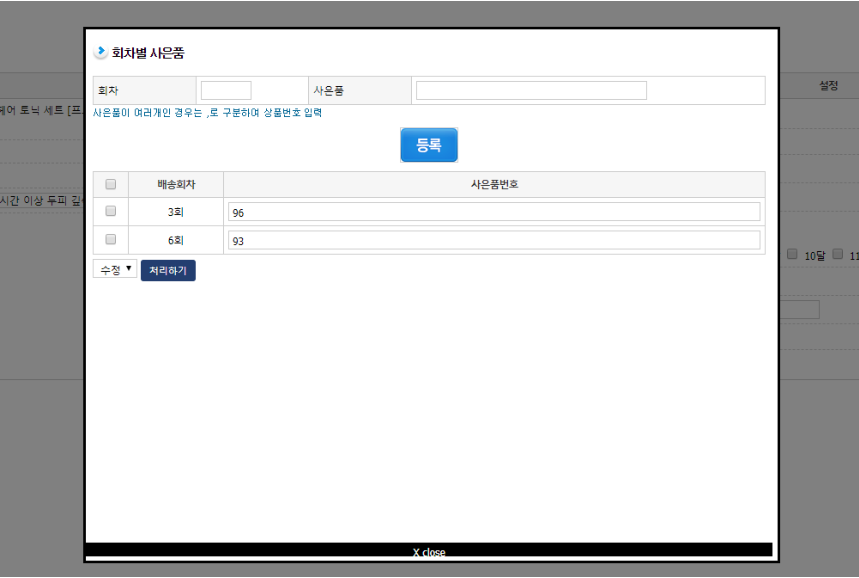This screenshot has height=578, width=859.
Task: Open the 수정 dropdown
Action: [114, 269]
